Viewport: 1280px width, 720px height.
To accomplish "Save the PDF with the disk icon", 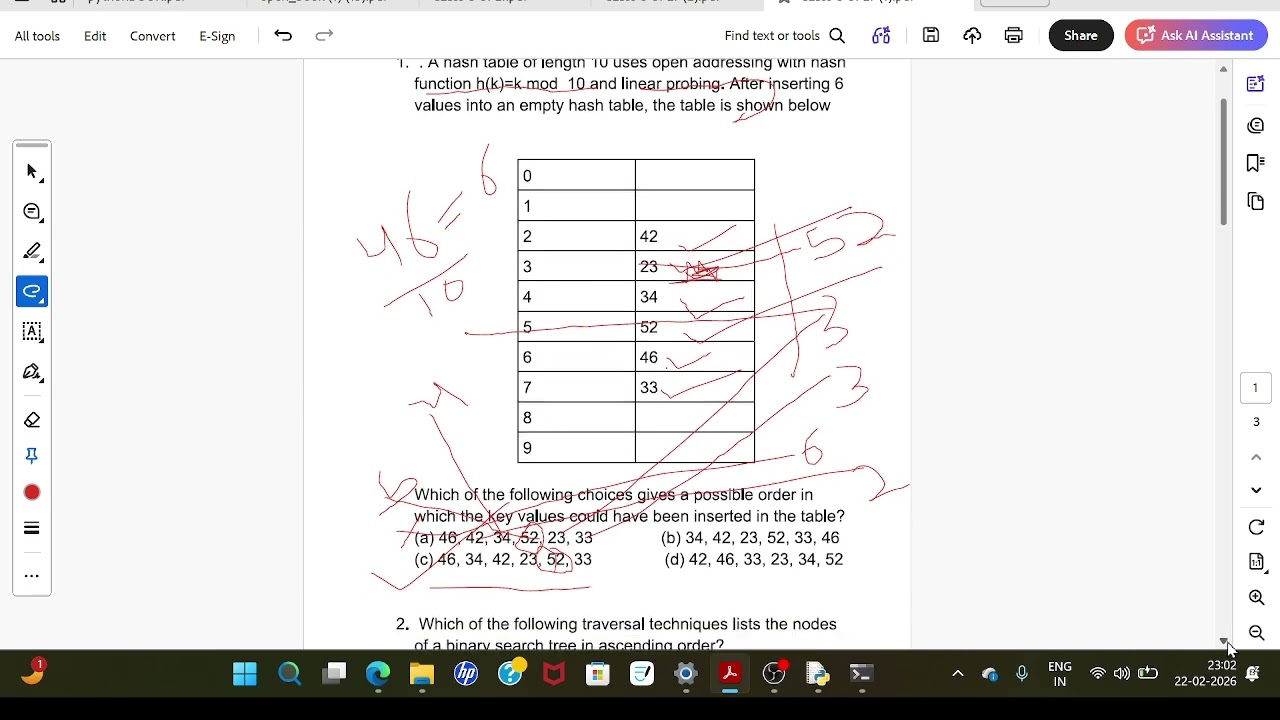I will pos(931,36).
